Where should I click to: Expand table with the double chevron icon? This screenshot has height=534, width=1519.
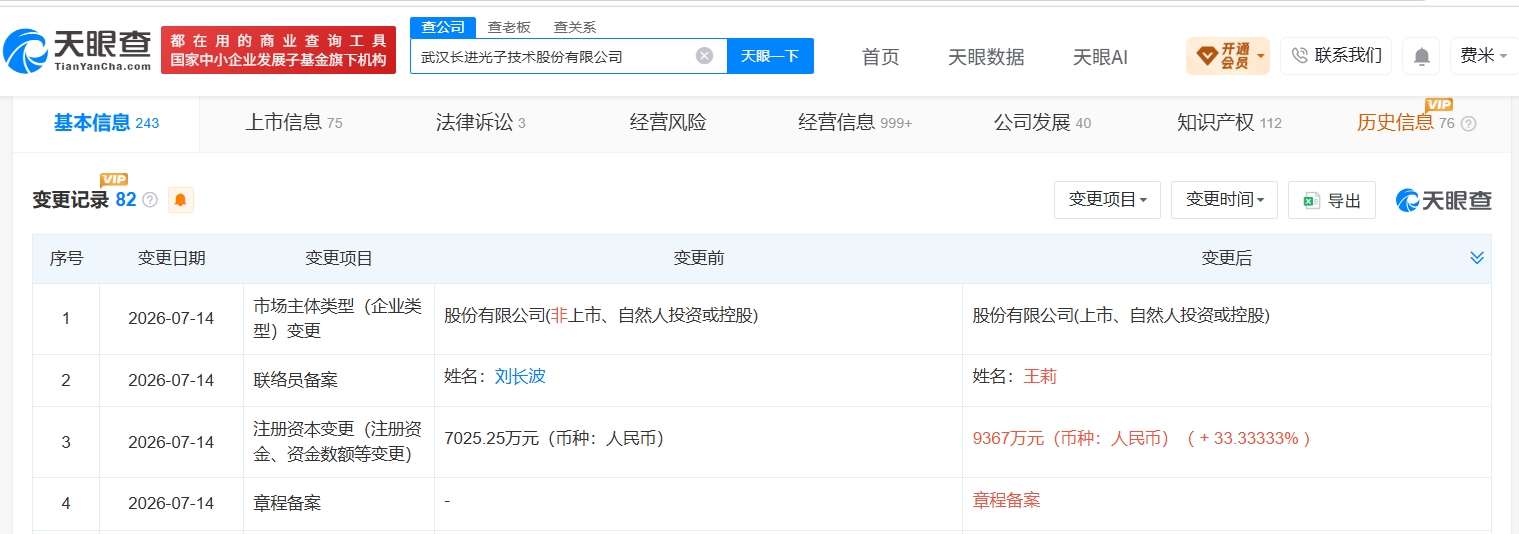(x=1477, y=258)
